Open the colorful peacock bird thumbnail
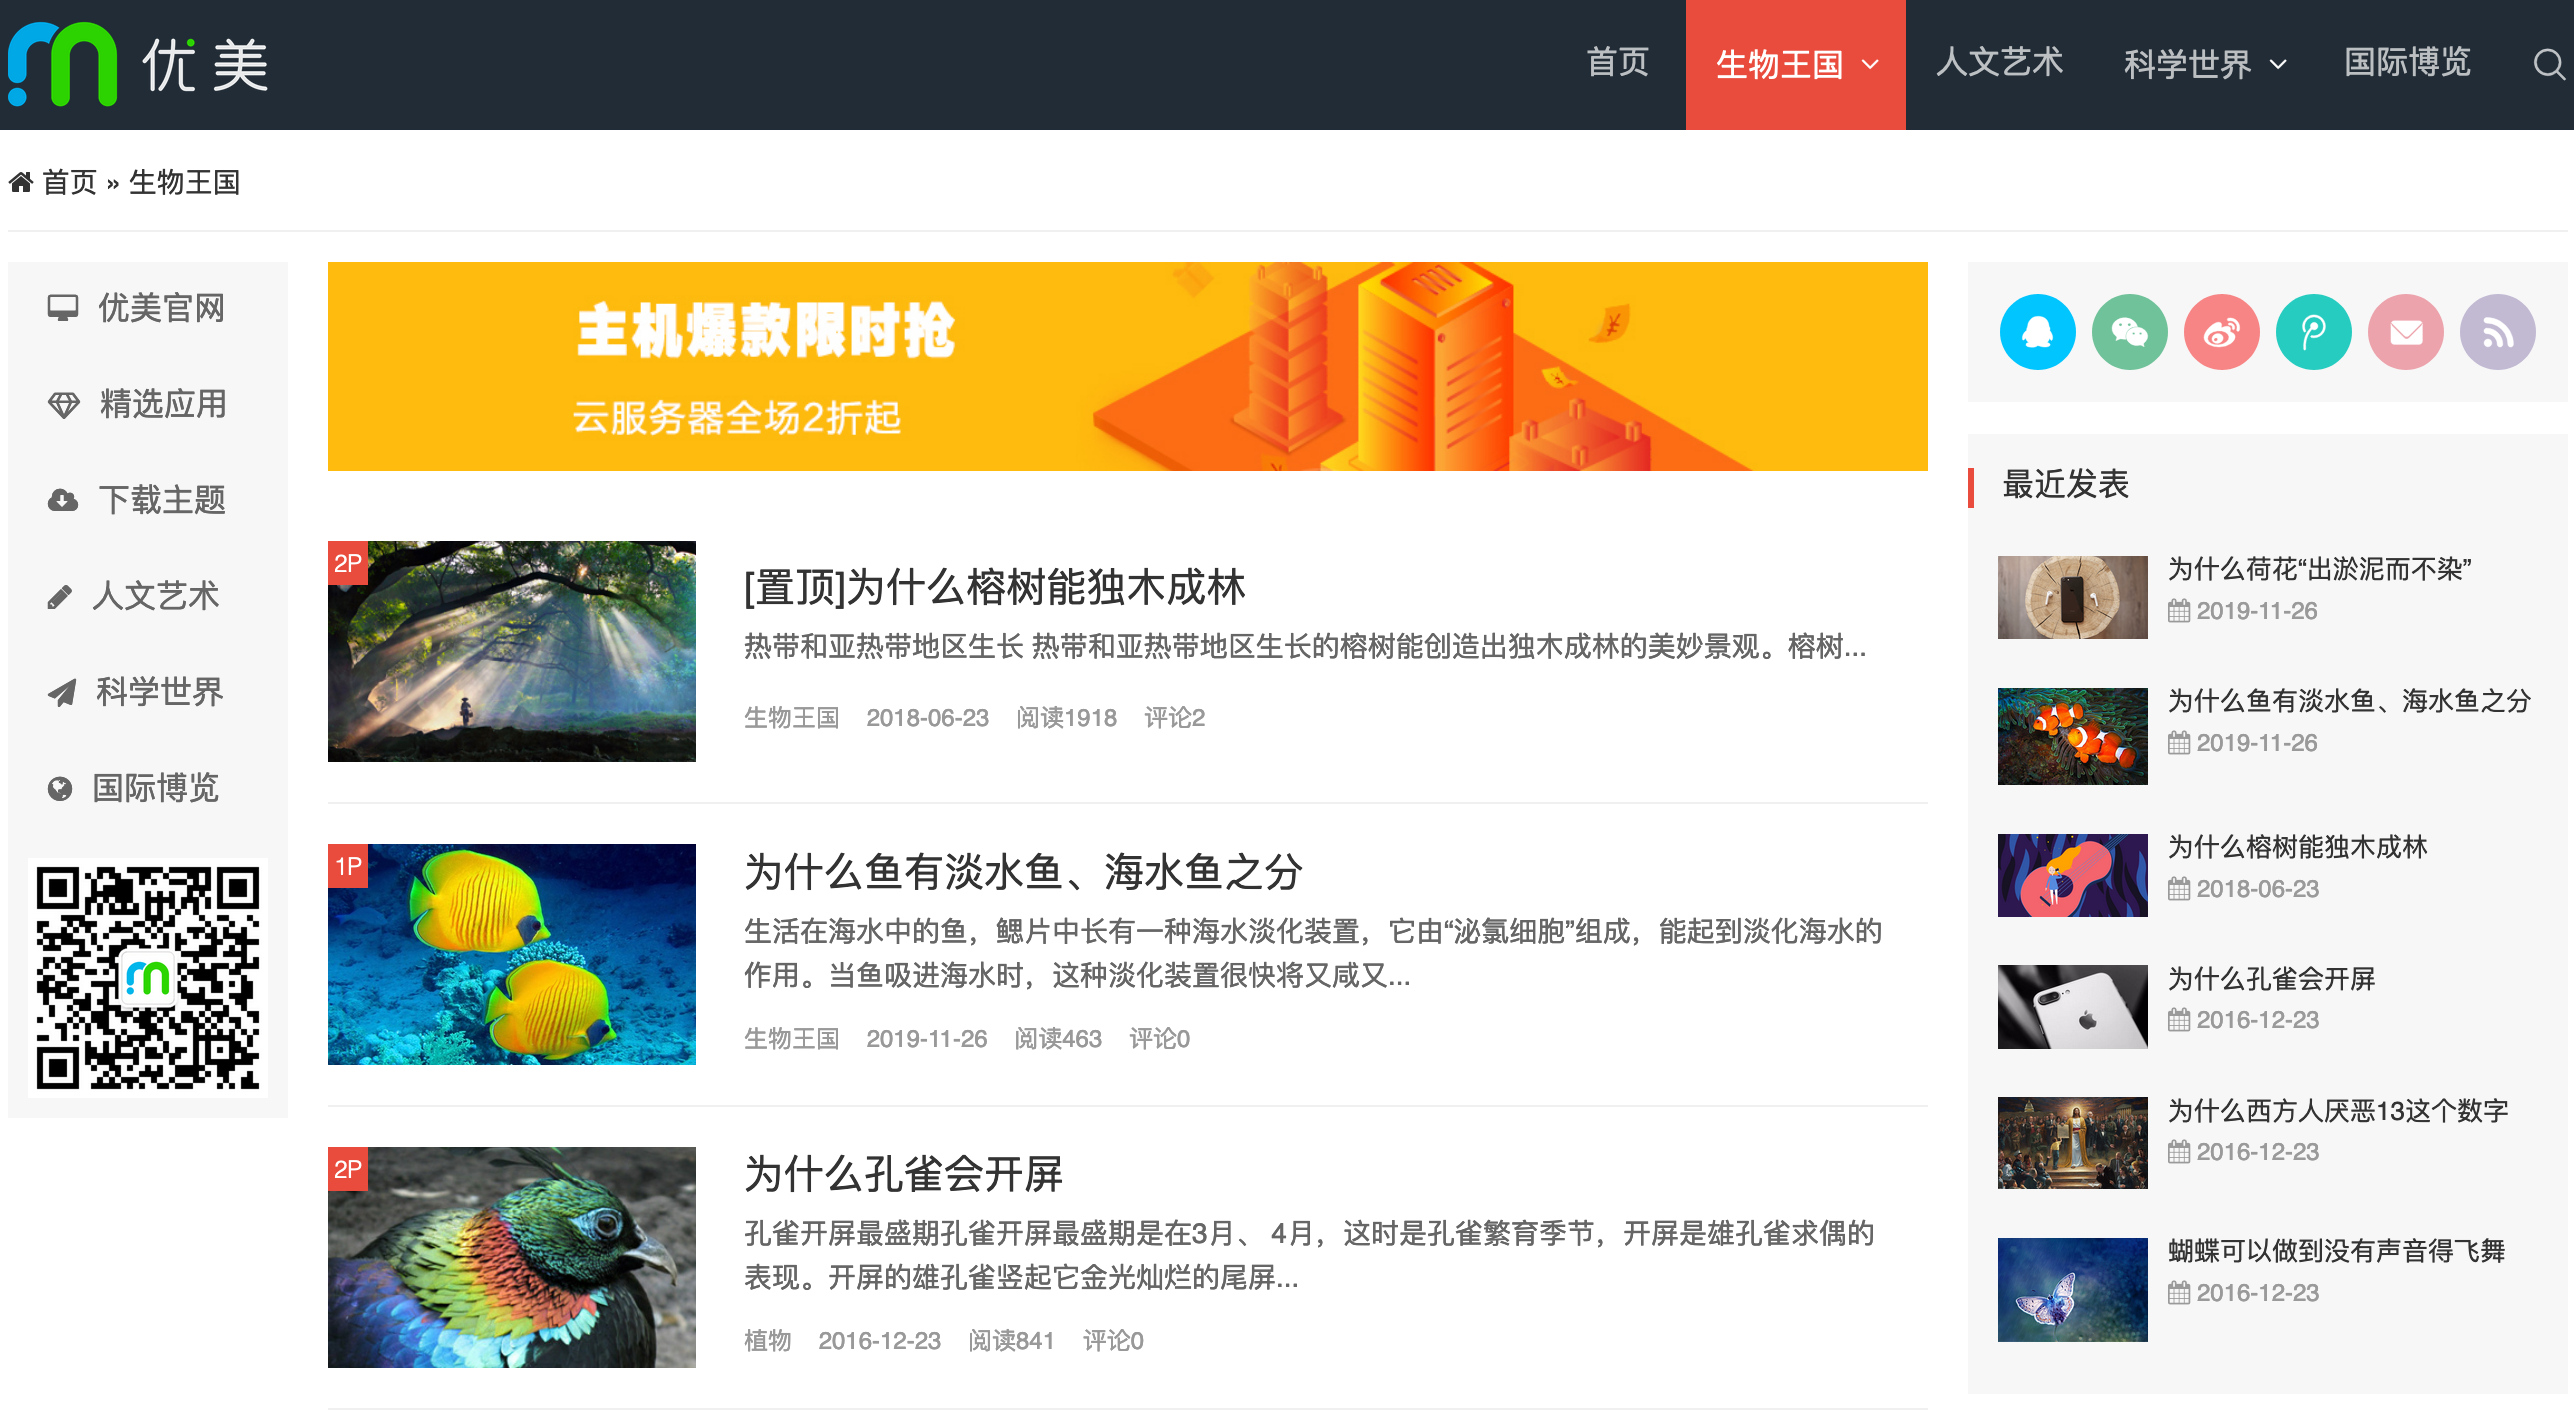 point(512,1258)
